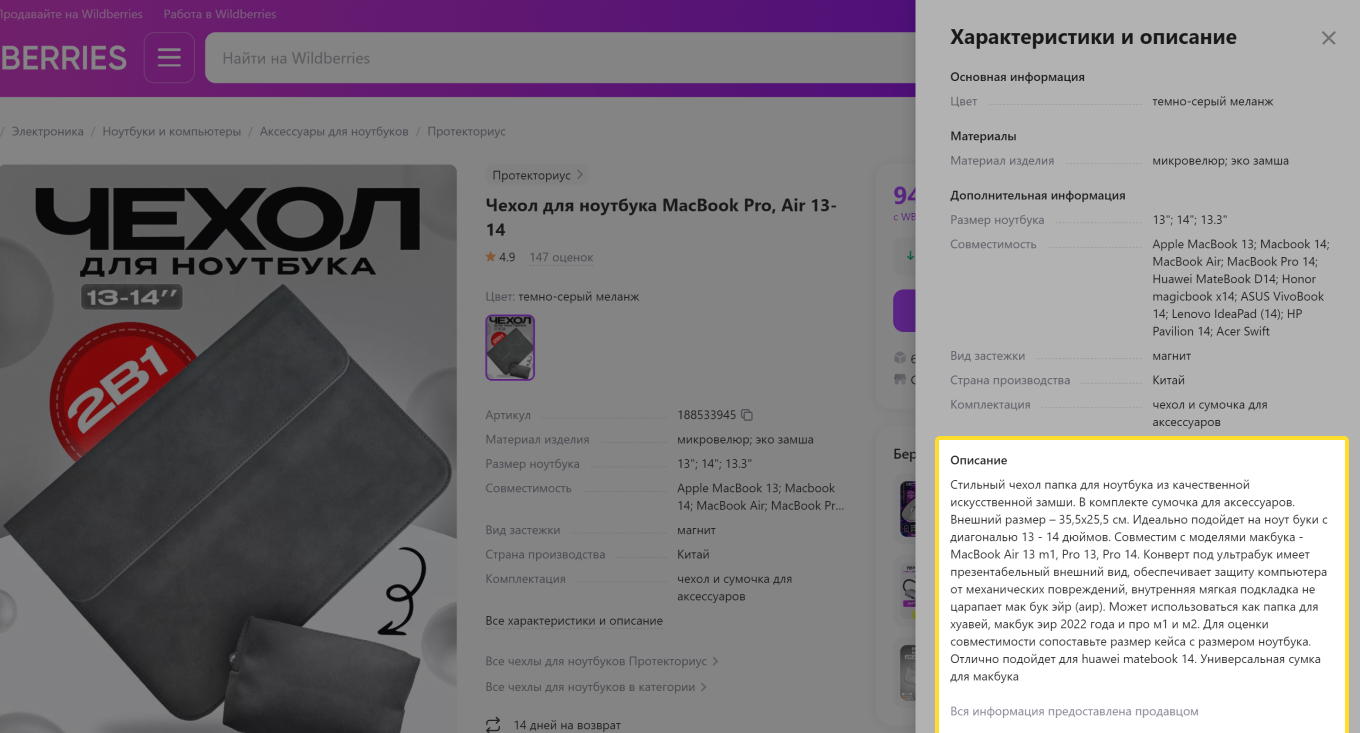Open Все чехлы для ноутбуков Протекториус link
This screenshot has width=1360, height=733.
click(x=602, y=661)
